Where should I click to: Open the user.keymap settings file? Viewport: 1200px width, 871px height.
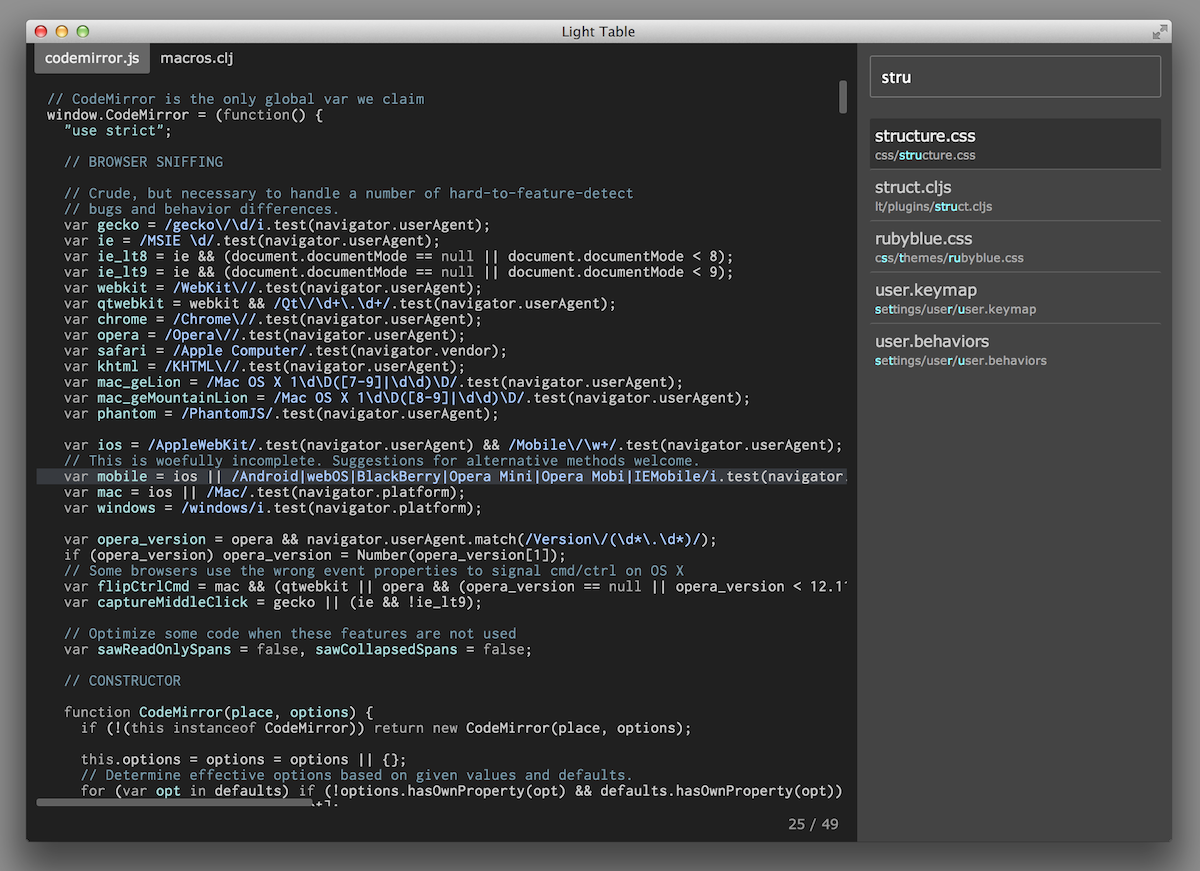tap(920, 289)
